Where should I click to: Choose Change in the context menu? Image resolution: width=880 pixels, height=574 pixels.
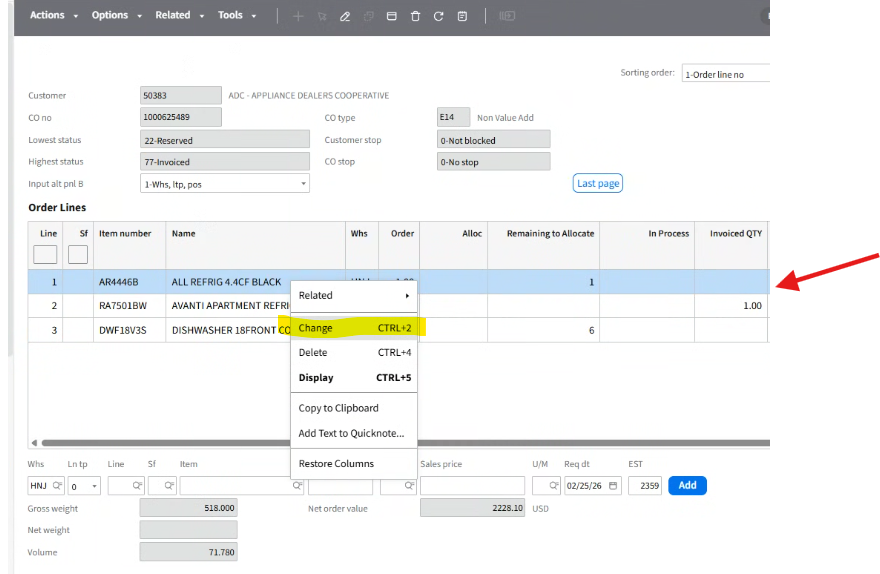click(x=354, y=328)
